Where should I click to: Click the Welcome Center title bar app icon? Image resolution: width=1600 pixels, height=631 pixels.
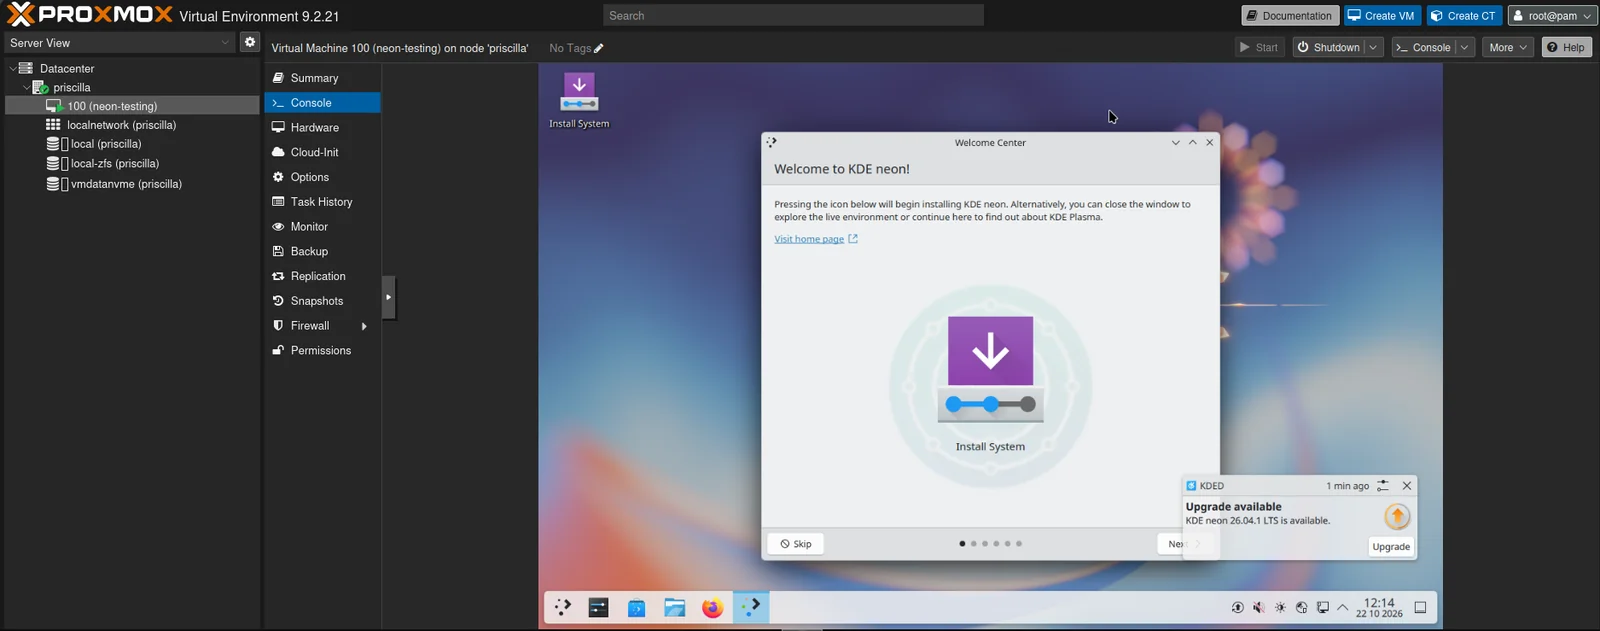click(x=772, y=143)
